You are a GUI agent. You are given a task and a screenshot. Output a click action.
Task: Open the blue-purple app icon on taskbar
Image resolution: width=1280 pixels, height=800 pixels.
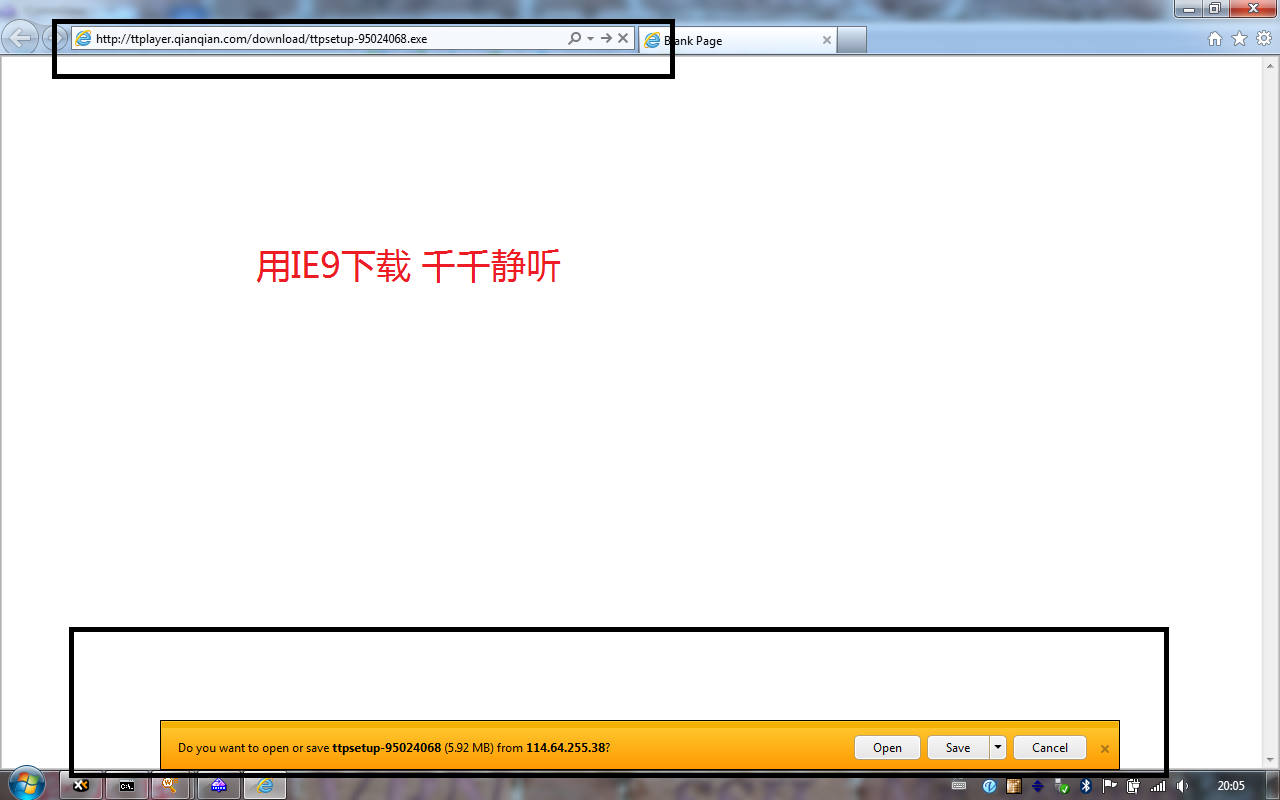[x=218, y=786]
